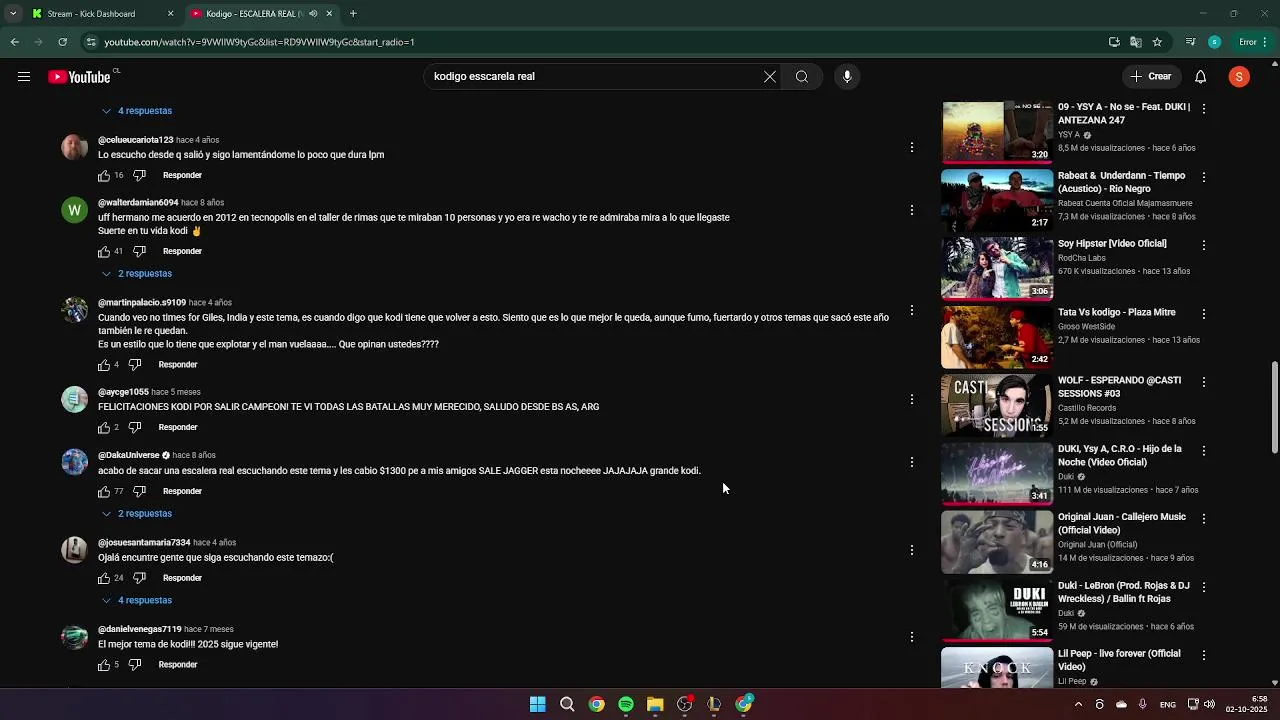
Task: Go to YouTube home via logo
Action: [79, 77]
